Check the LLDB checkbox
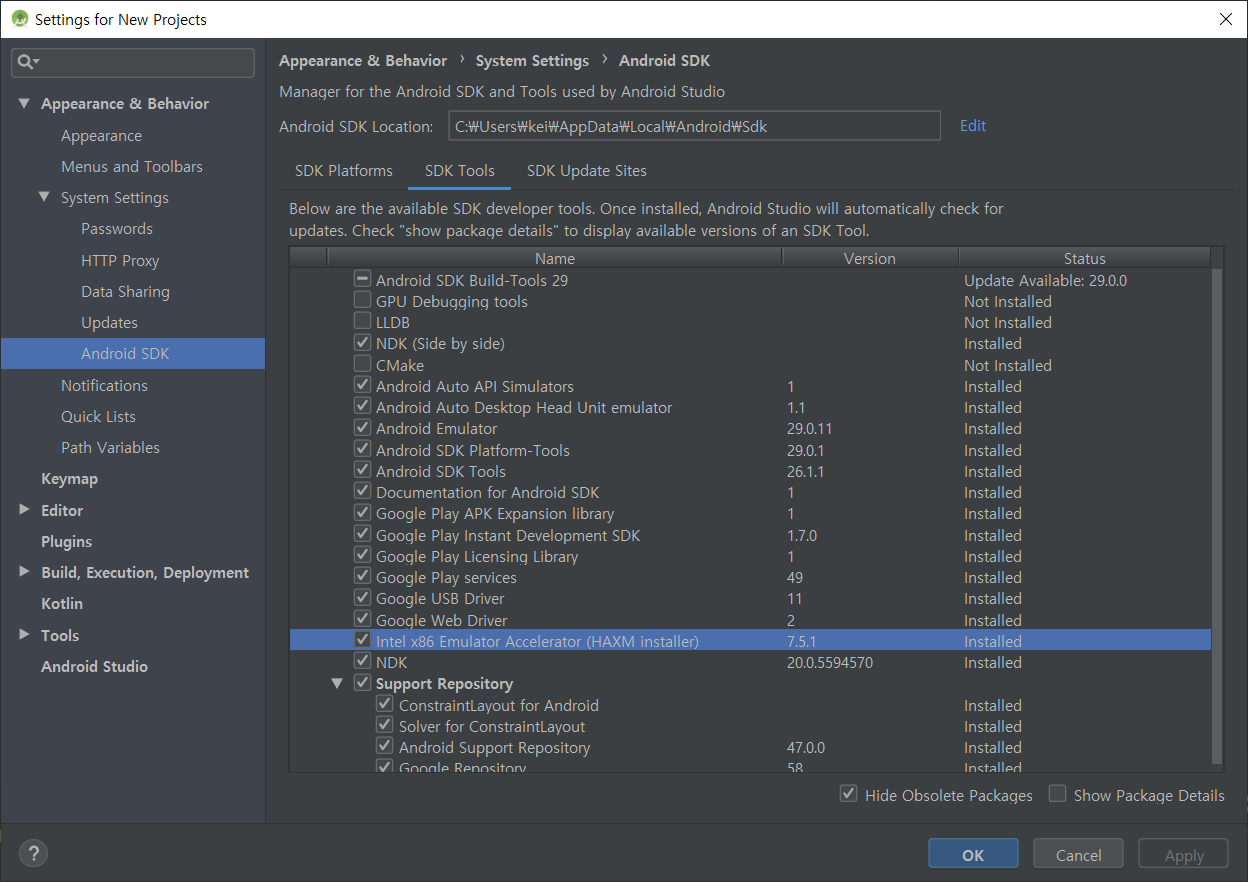Image resolution: width=1248 pixels, height=882 pixels. [x=363, y=322]
